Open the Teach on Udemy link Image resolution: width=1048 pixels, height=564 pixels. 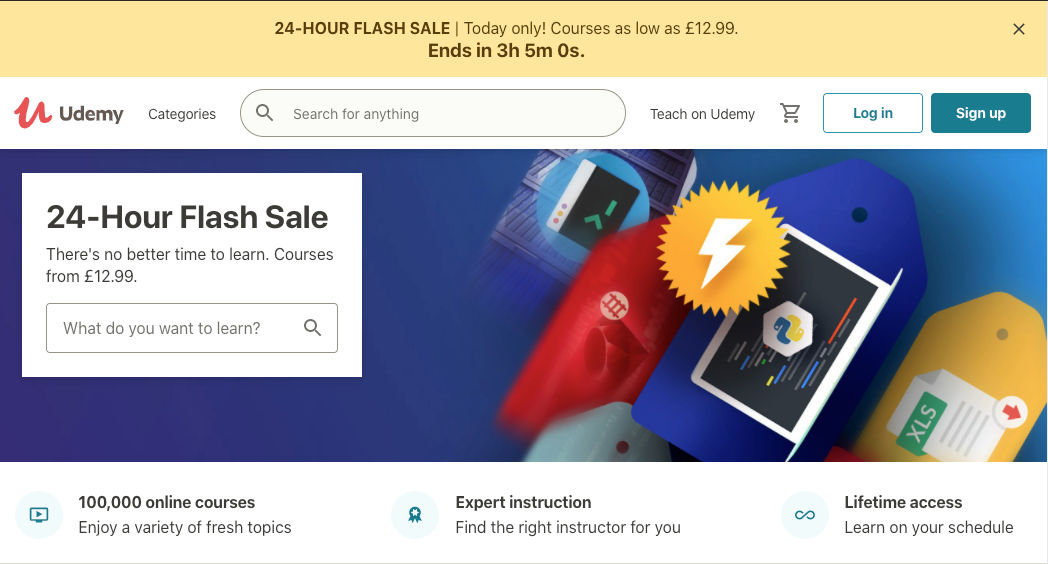(702, 114)
